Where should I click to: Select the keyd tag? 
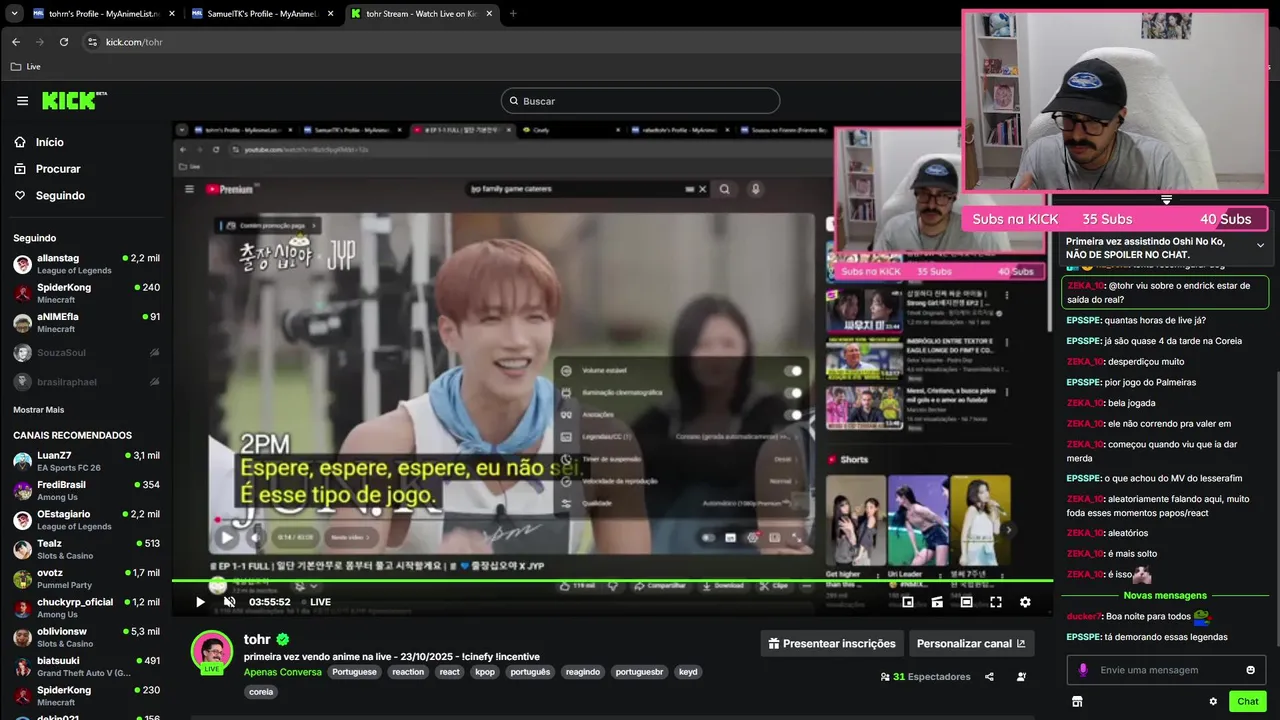688,672
